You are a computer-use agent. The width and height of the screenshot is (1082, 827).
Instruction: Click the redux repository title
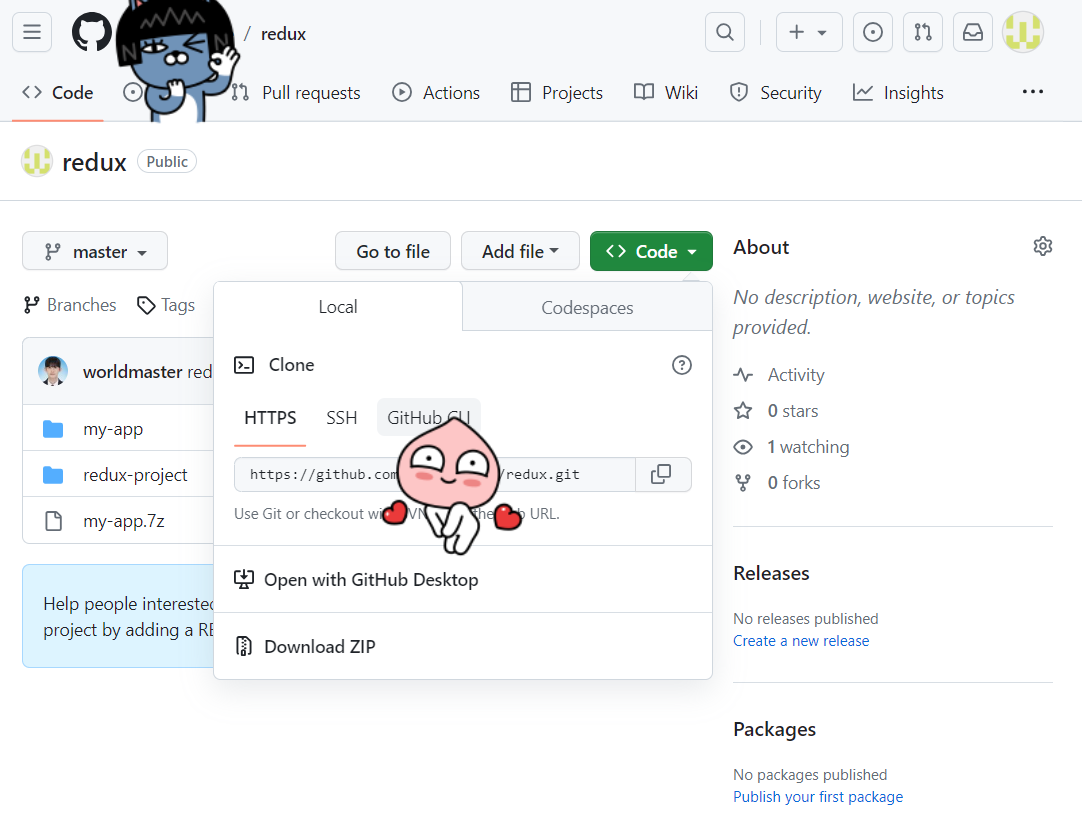pos(95,162)
